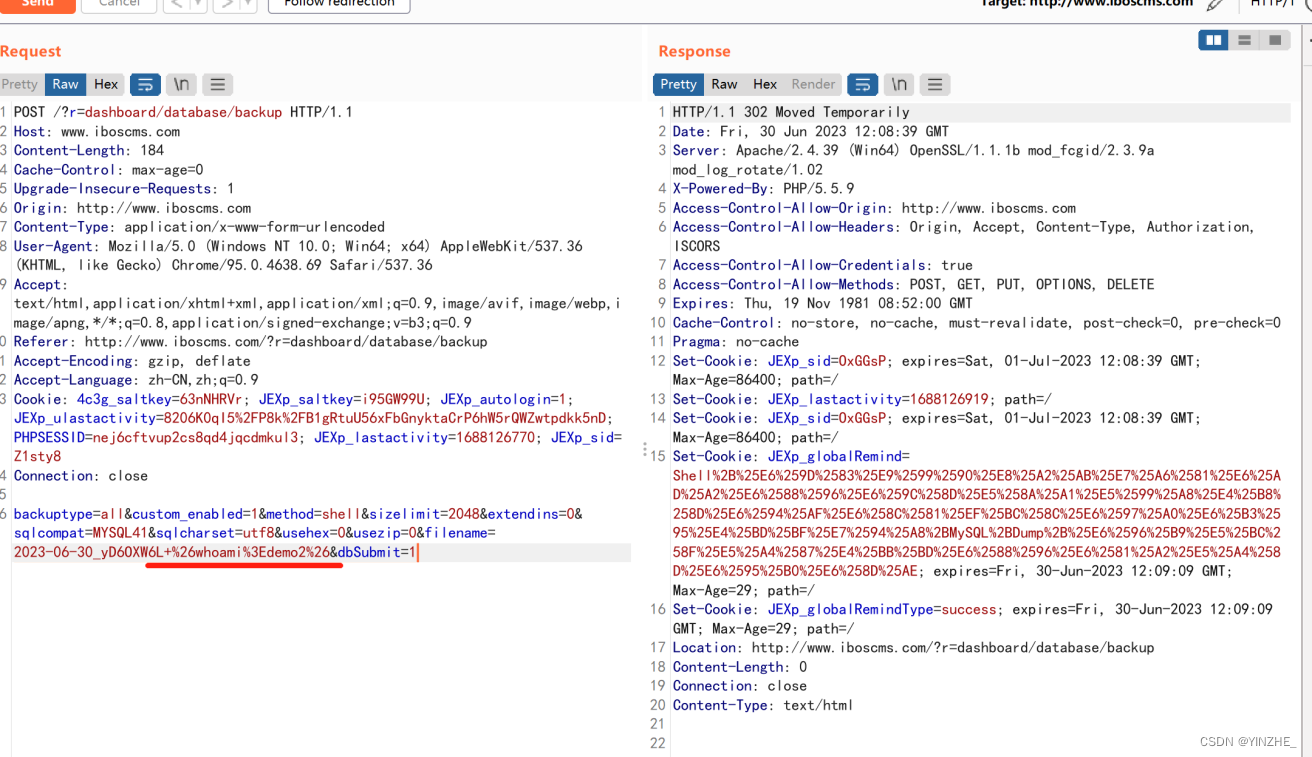Click the Cache-Control: no-store response header
The image size is (1312, 757).
point(977,322)
